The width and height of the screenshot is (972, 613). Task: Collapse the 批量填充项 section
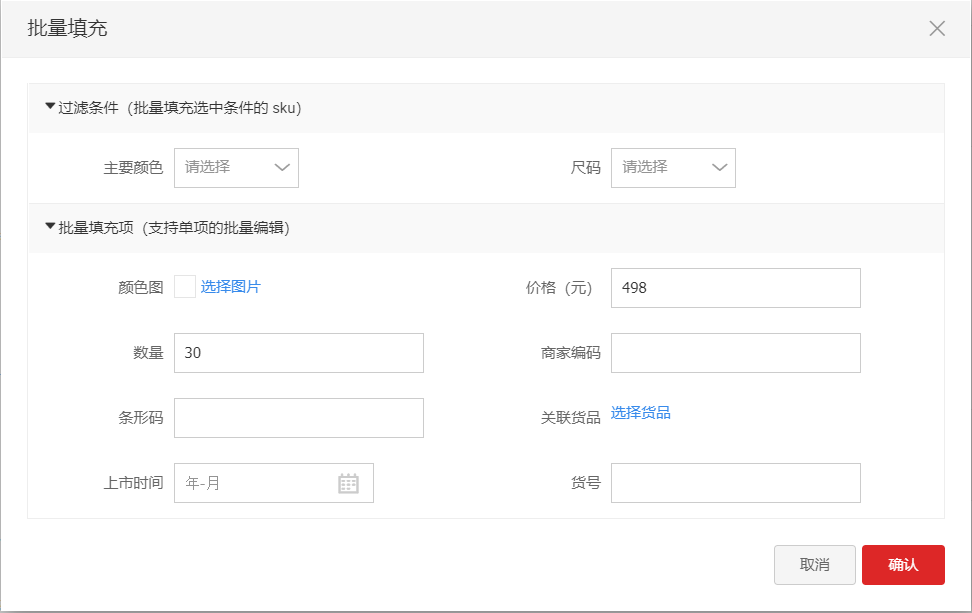50,227
